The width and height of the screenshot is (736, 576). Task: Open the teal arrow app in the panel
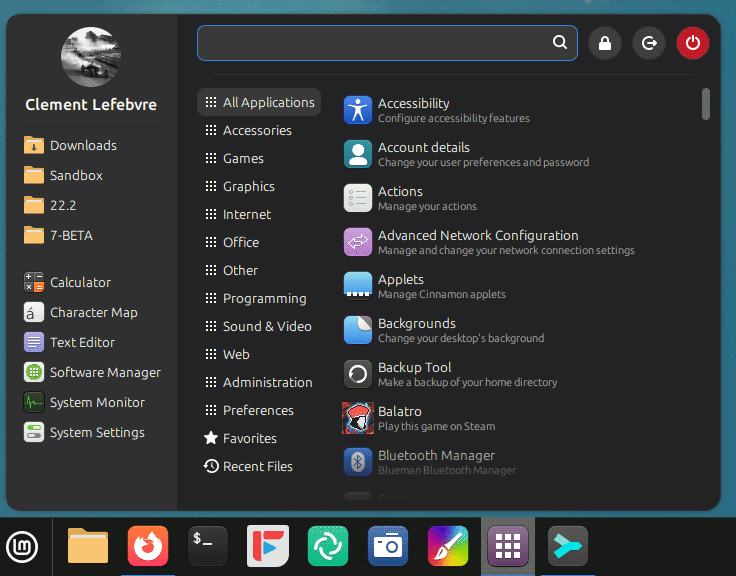(x=568, y=546)
